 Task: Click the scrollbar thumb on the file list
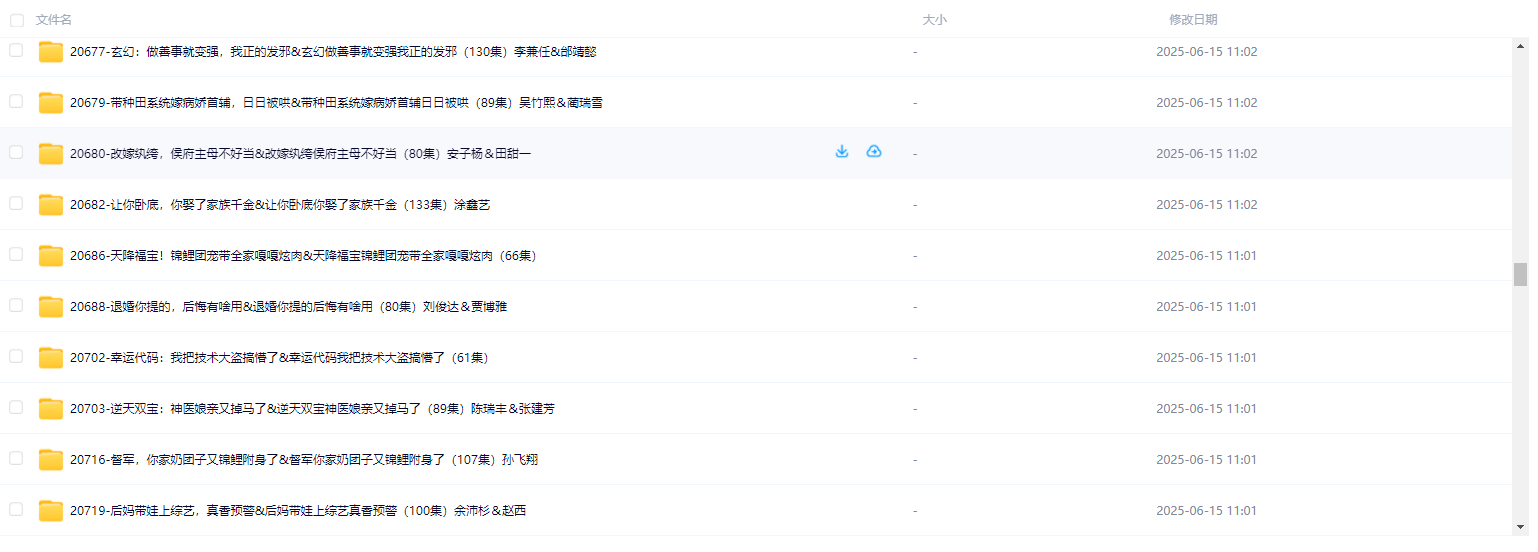[x=1520, y=274]
